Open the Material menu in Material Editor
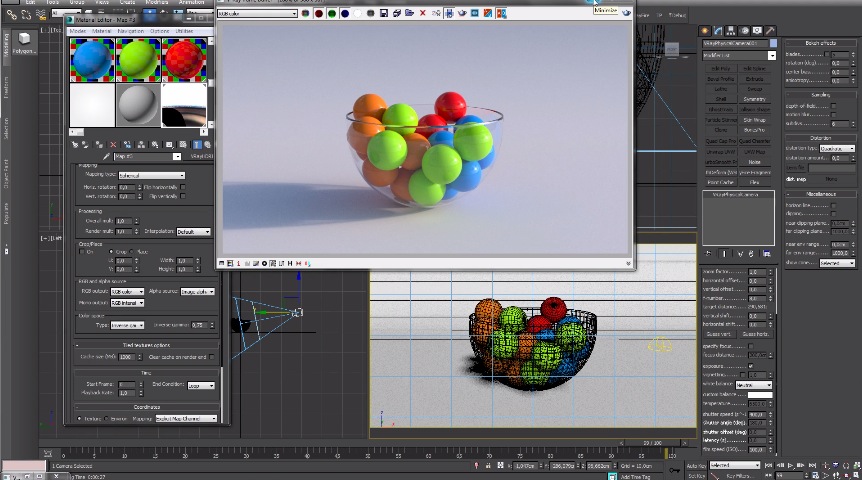 click(102, 31)
